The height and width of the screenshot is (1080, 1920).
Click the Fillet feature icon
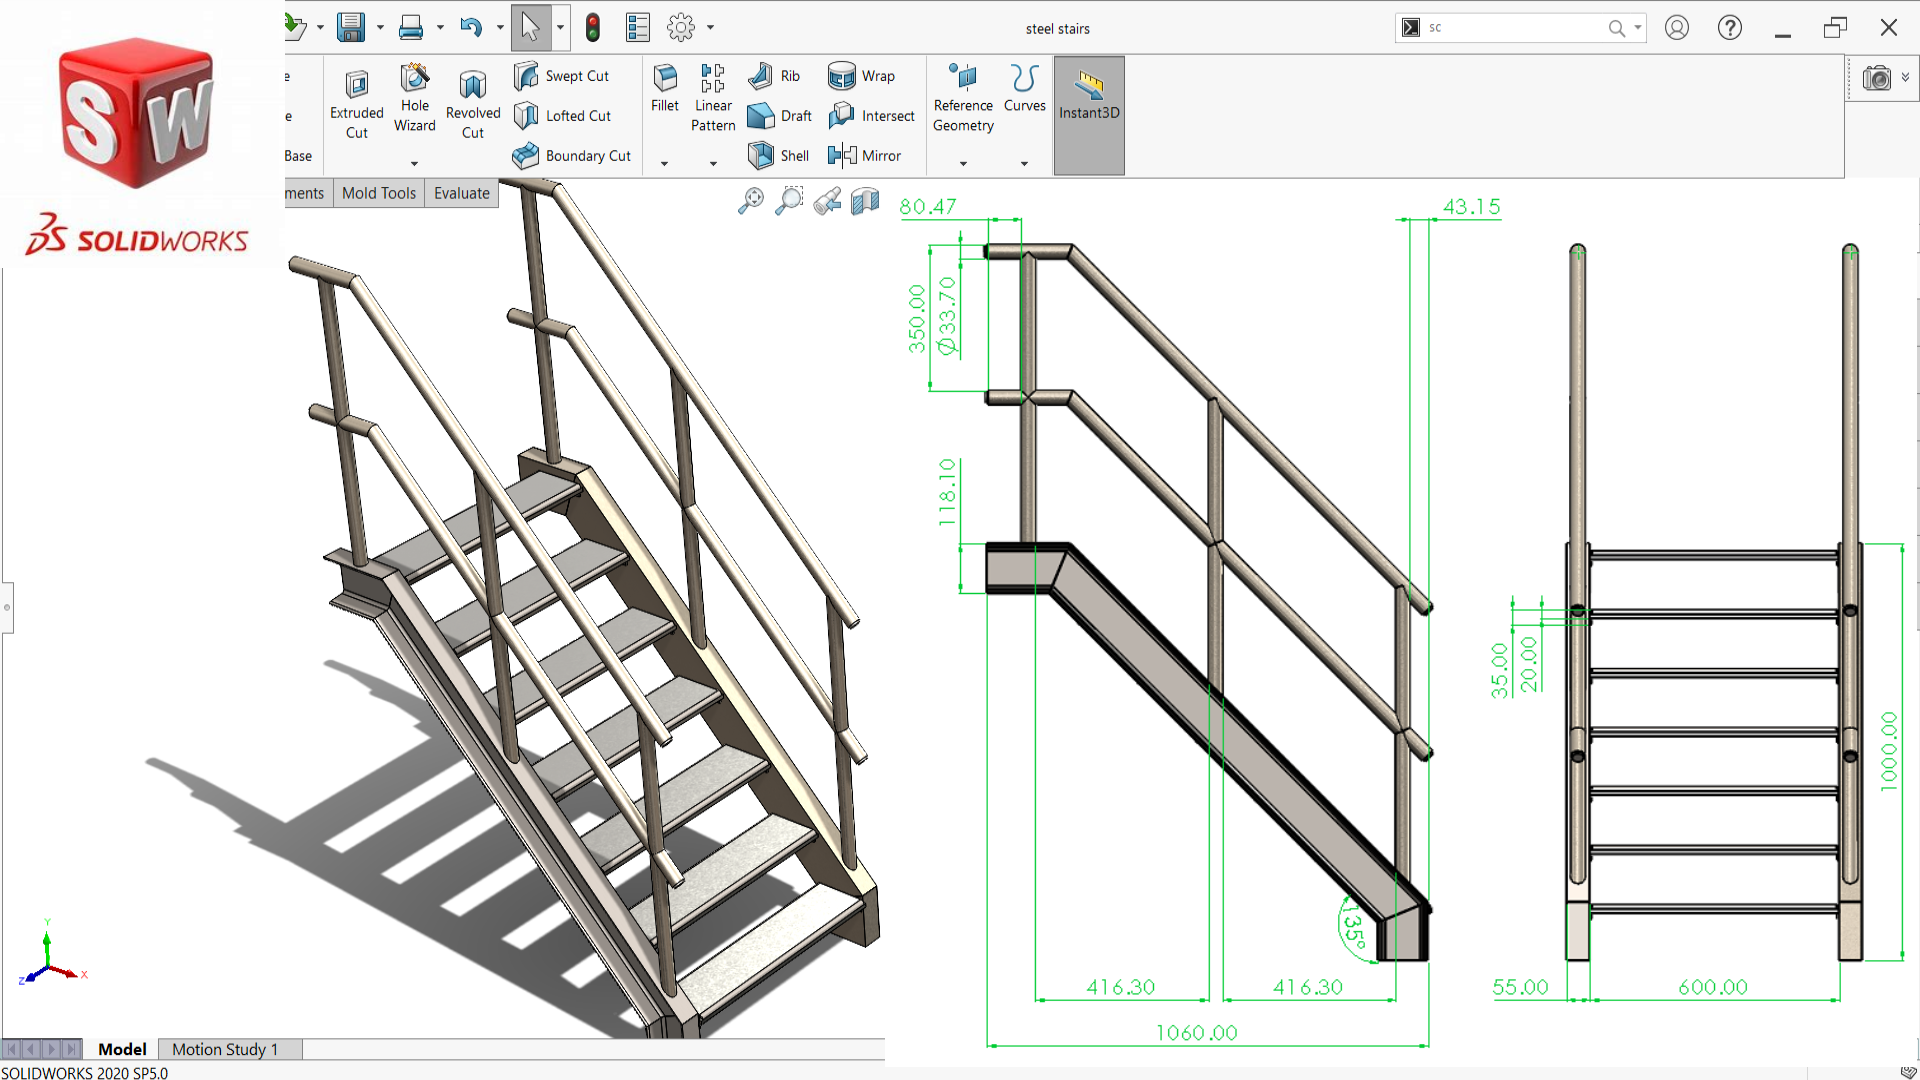coord(664,88)
